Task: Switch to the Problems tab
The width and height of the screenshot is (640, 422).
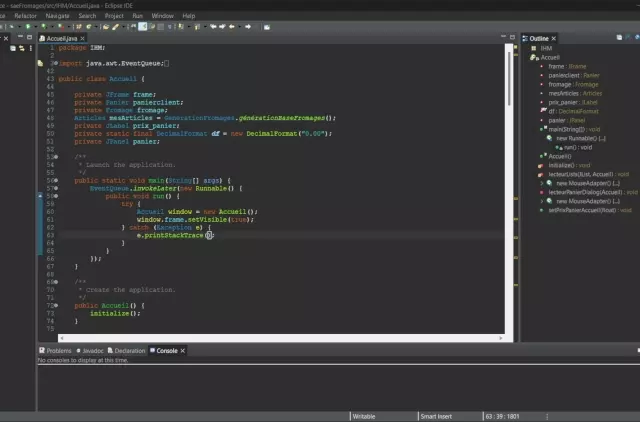Action: tap(57, 351)
